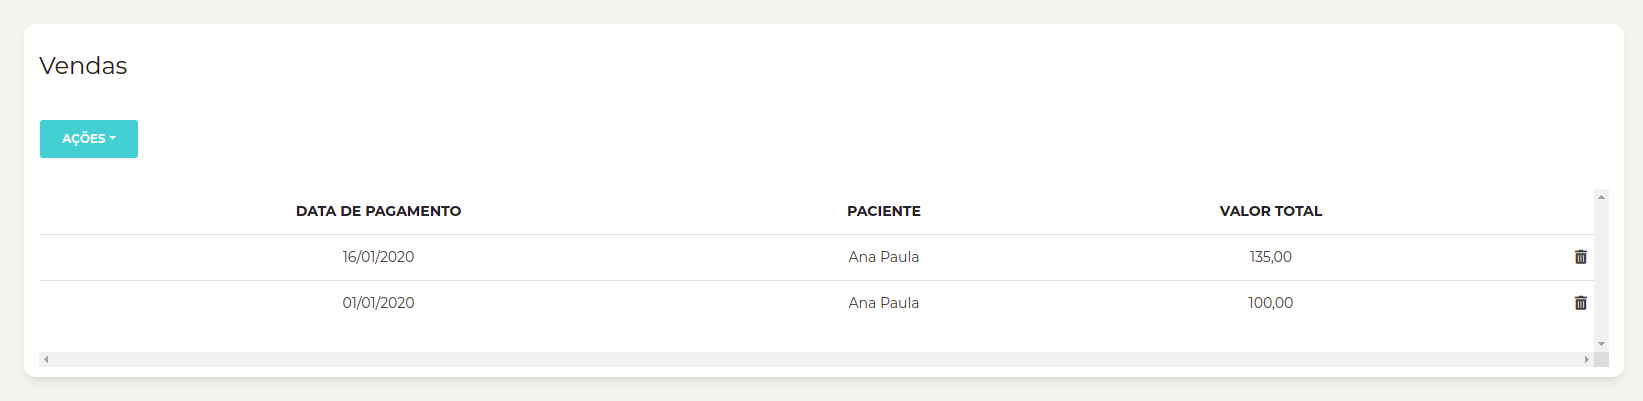
Task: Click the Vendas page heading
Action: pyautogui.click(x=83, y=66)
